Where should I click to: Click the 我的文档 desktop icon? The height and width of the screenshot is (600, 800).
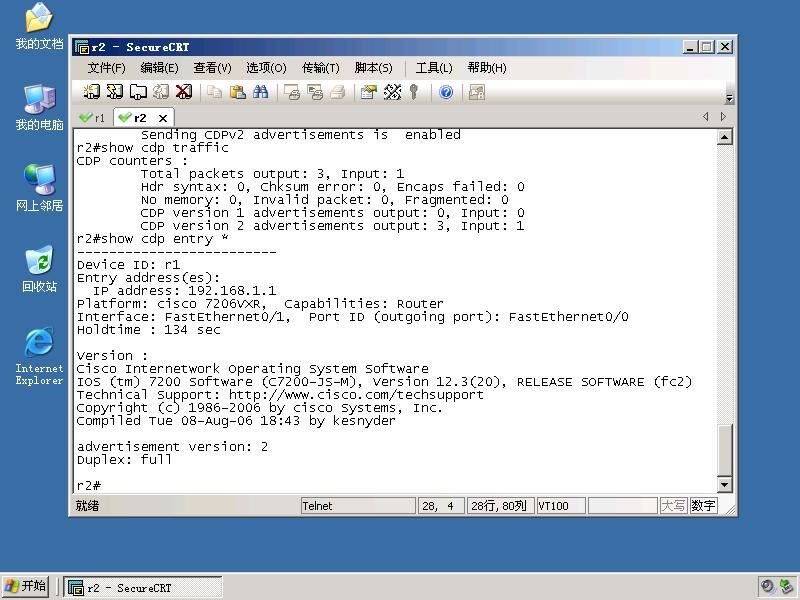39,27
